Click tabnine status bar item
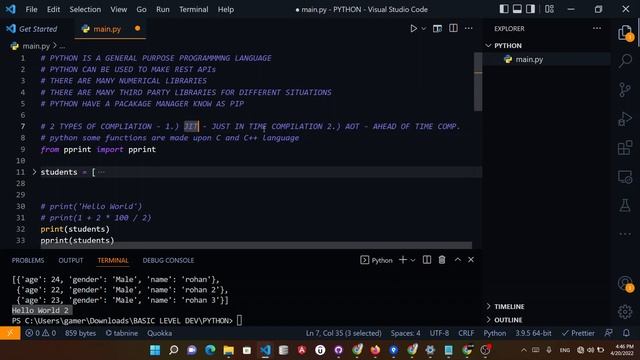The height and width of the screenshot is (360, 640). click(x=122, y=333)
